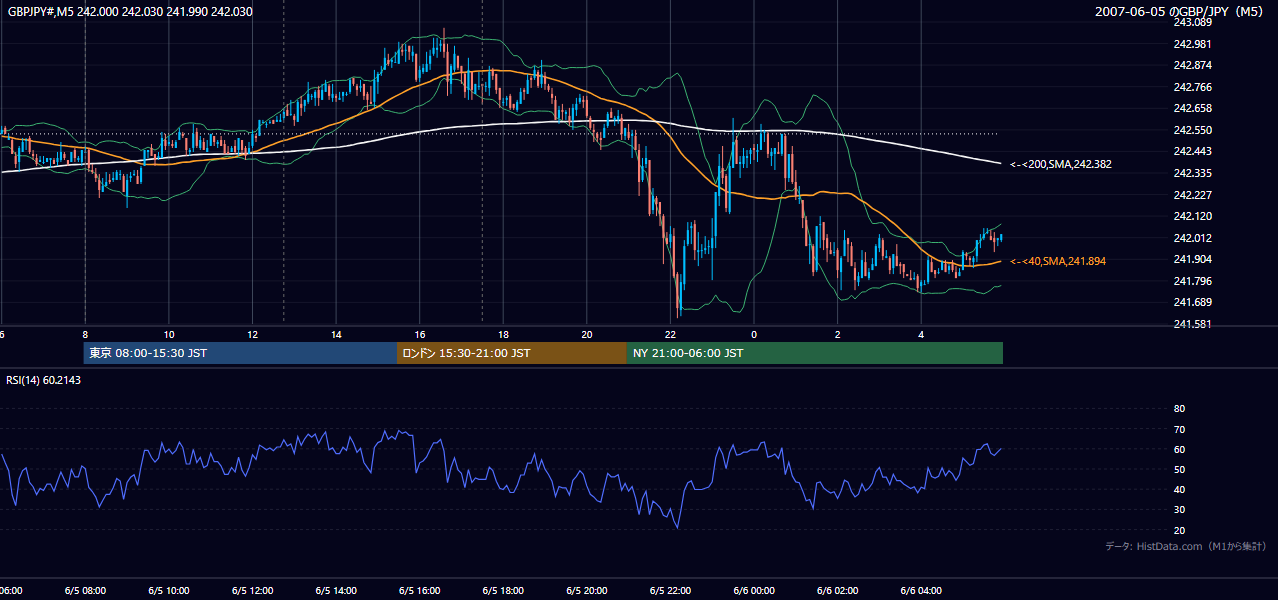
Task: Click price axis label 242.012
Action: [x=1191, y=238]
